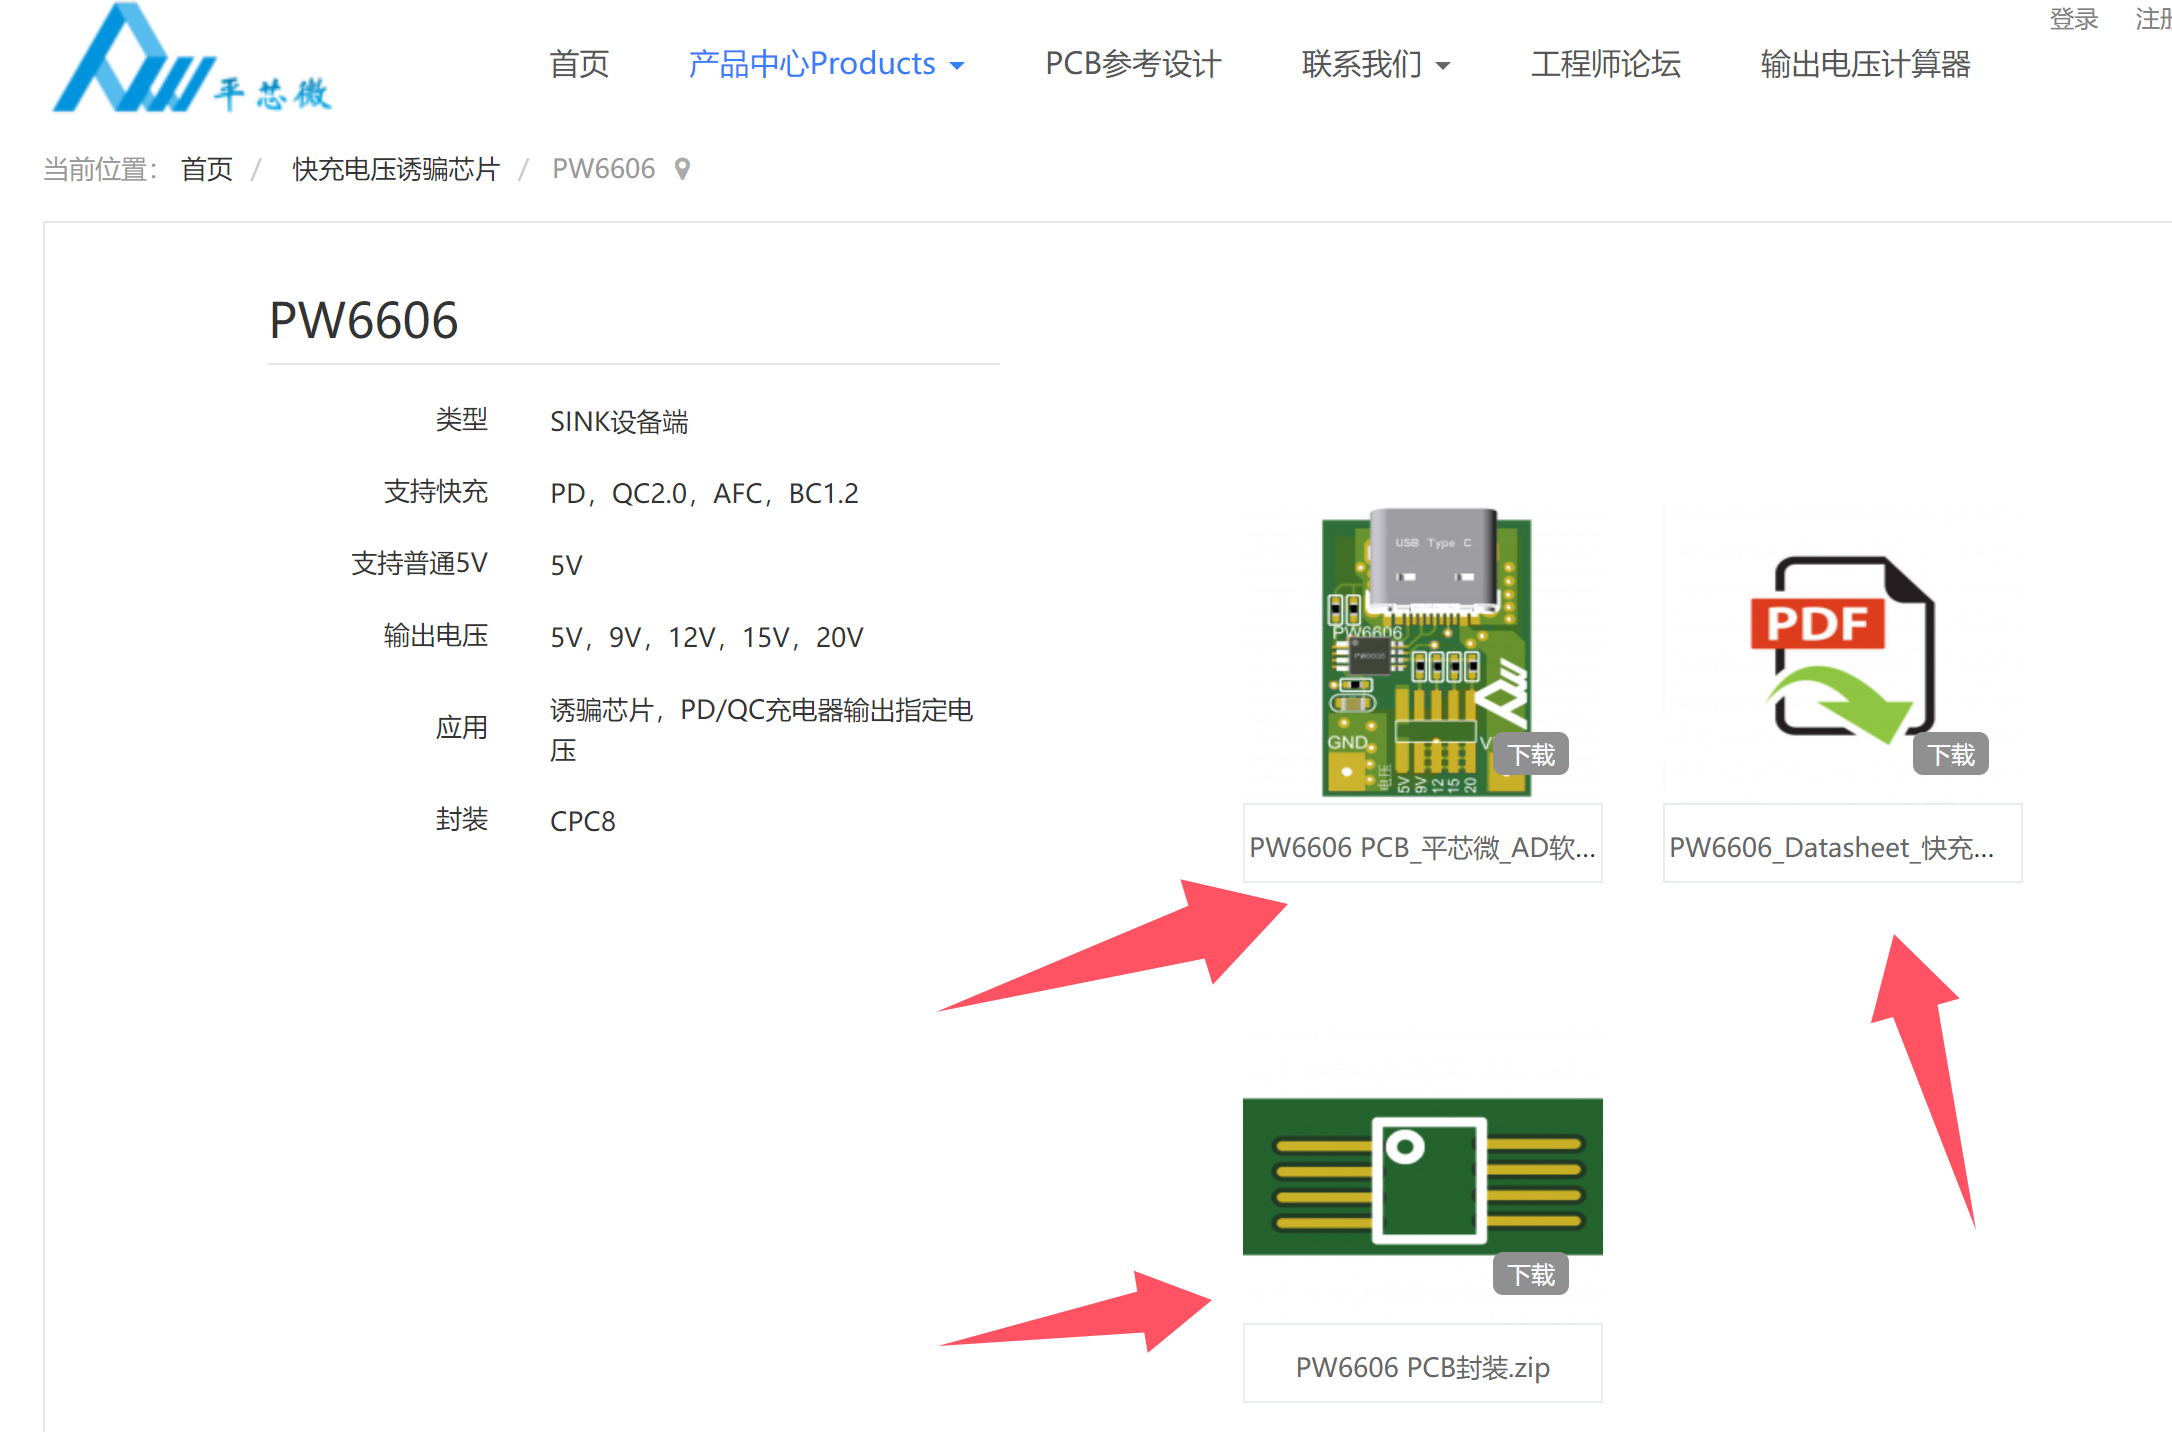This screenshot has height=1432, width=2172.
Task: Click the 登录 login link
Action: tap(2073, 19)
